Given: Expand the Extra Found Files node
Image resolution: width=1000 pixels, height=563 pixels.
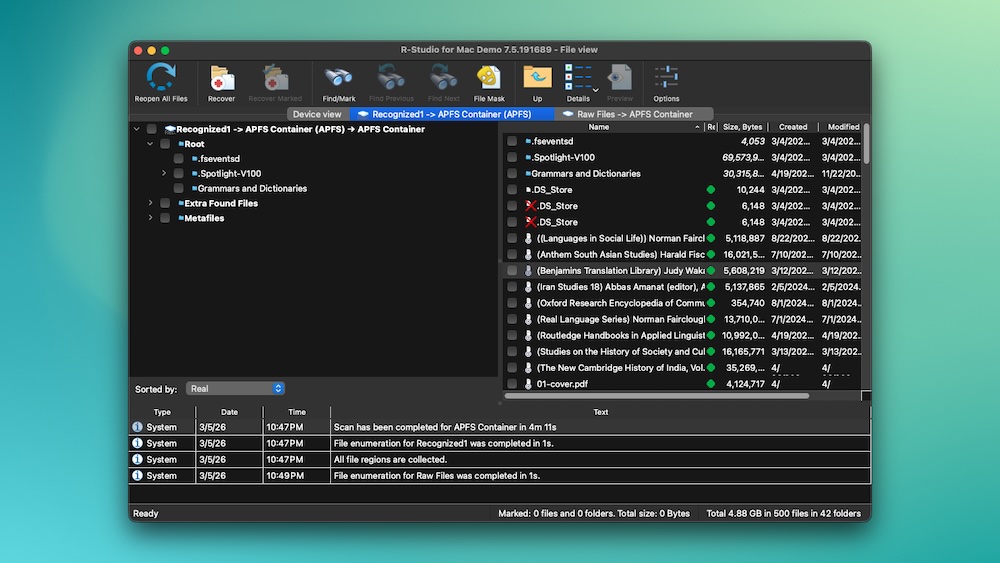Looking at the screenshot, I should (151, 203).
